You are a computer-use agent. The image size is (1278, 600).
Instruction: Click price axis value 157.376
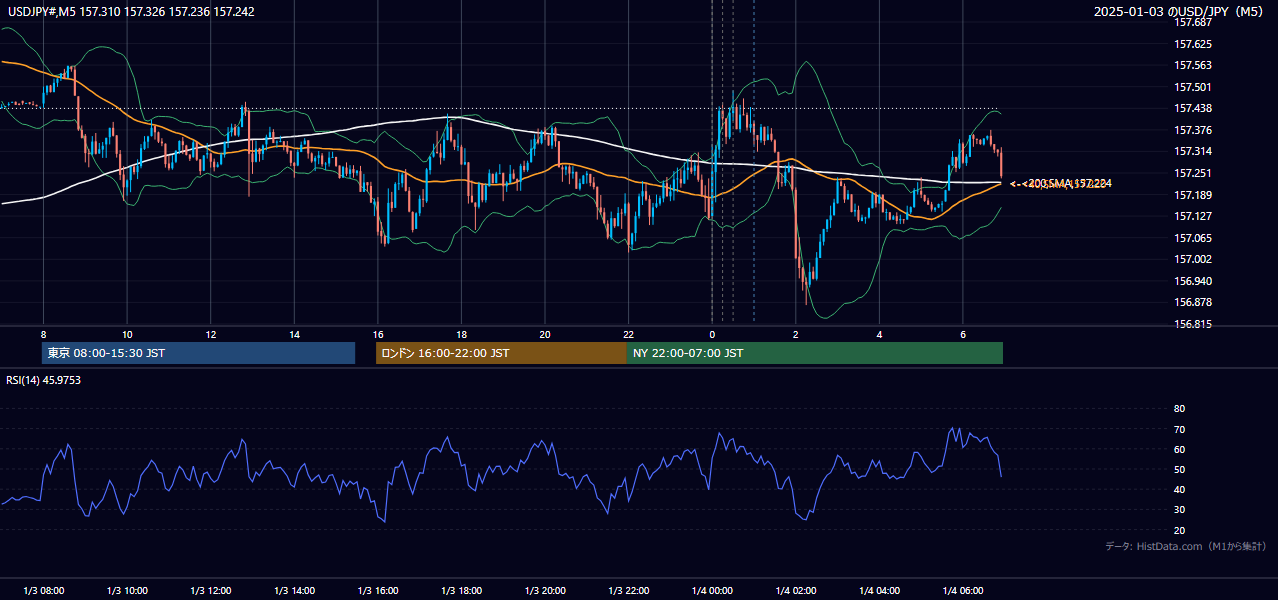point(1193,130)
